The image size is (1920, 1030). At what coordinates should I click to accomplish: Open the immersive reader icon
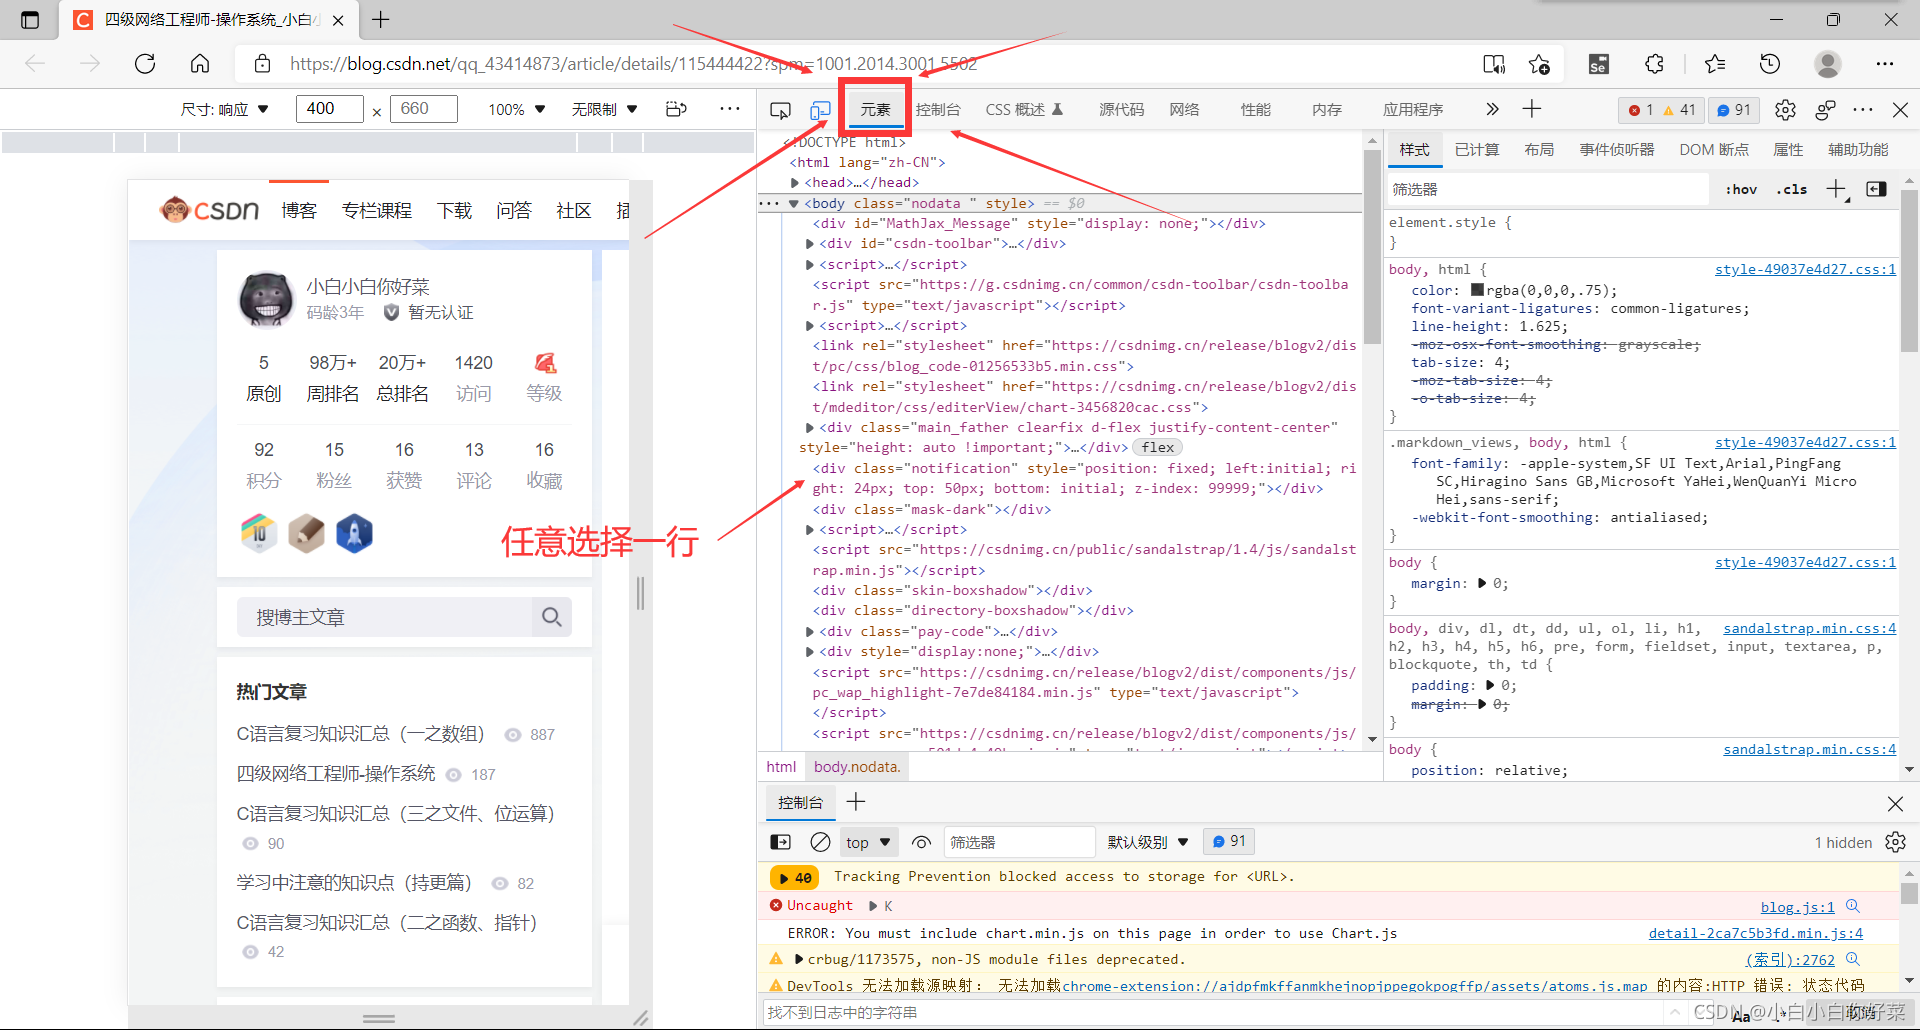[1494, 64]
